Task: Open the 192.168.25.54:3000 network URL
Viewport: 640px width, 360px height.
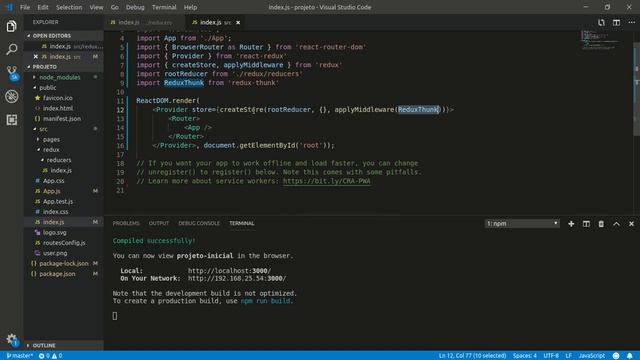Action: (237, 278)
